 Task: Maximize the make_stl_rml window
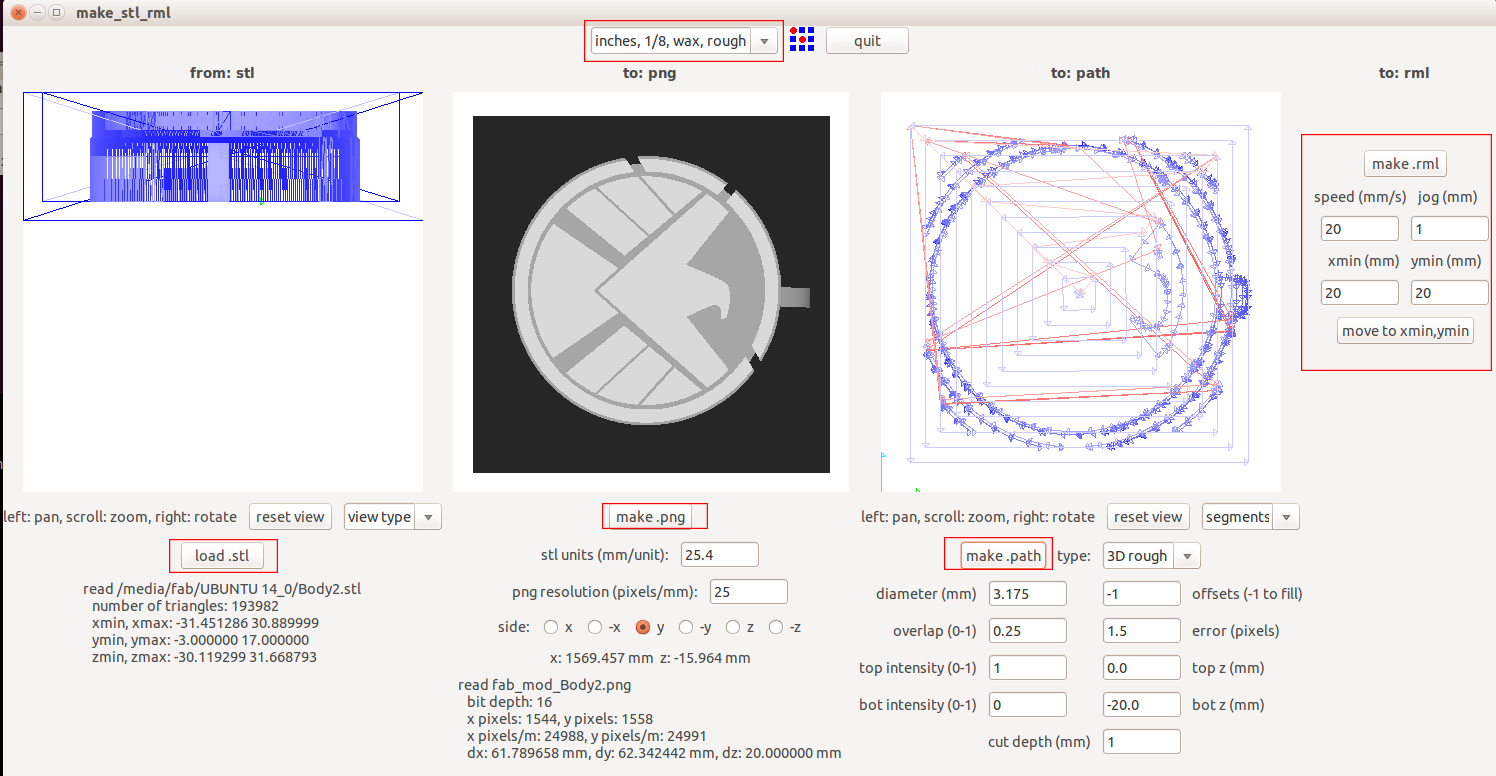pyautogui.click(x=56, y=12)
